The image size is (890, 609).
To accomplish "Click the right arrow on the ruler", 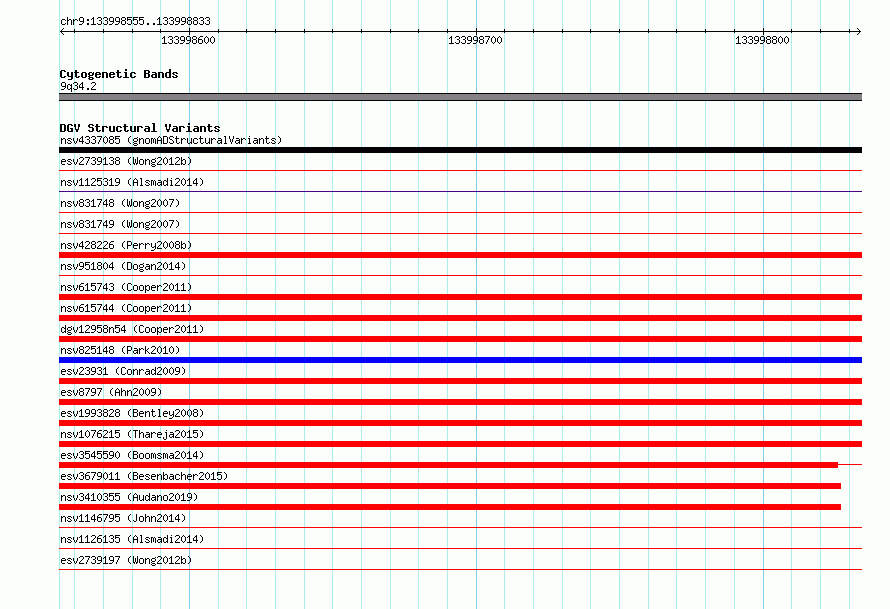I will pos(858,31).
